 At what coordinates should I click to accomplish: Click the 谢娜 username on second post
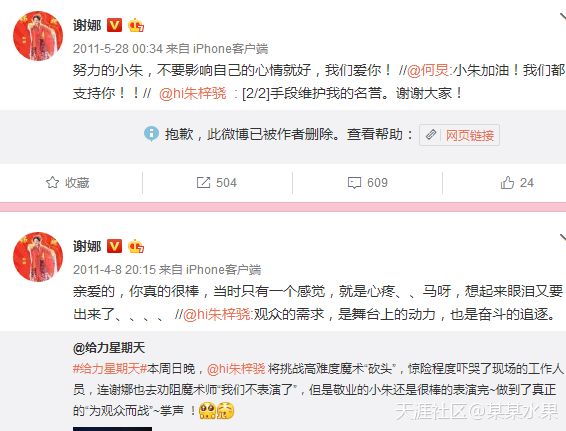pos(87,246)
